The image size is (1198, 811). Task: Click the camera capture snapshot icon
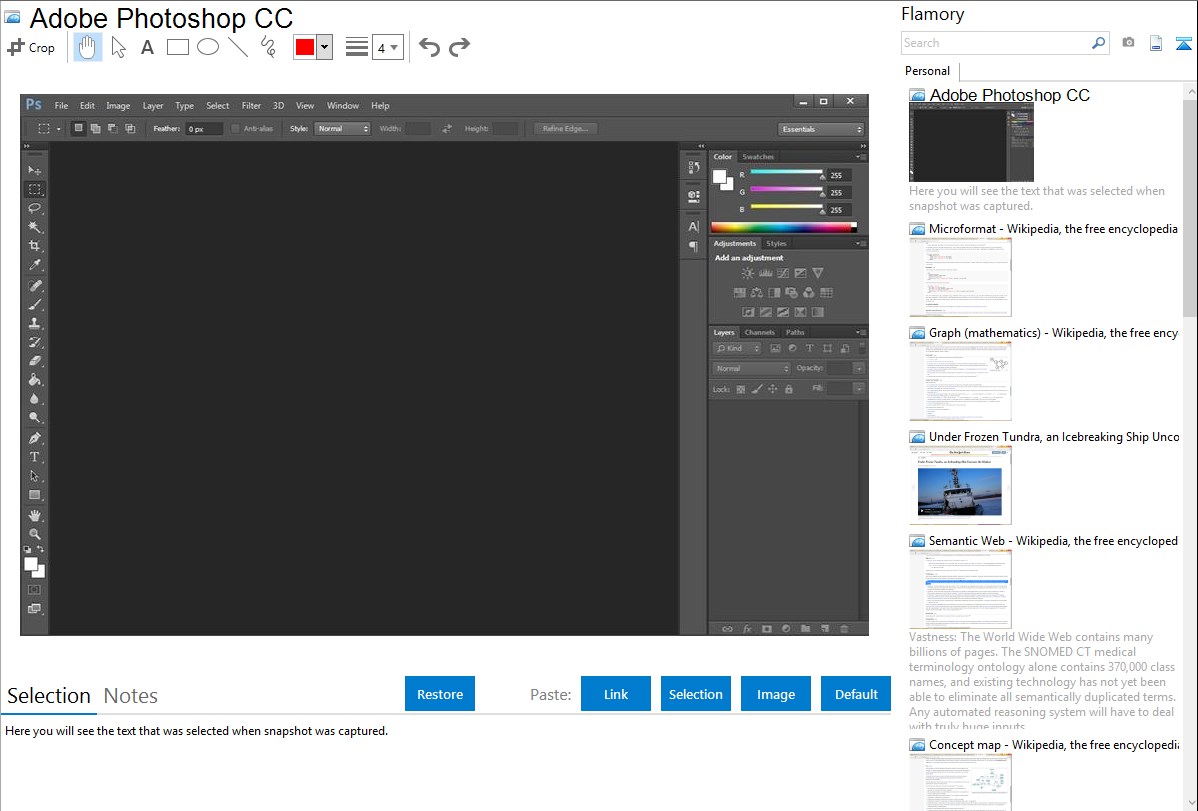coord(1128,43)
